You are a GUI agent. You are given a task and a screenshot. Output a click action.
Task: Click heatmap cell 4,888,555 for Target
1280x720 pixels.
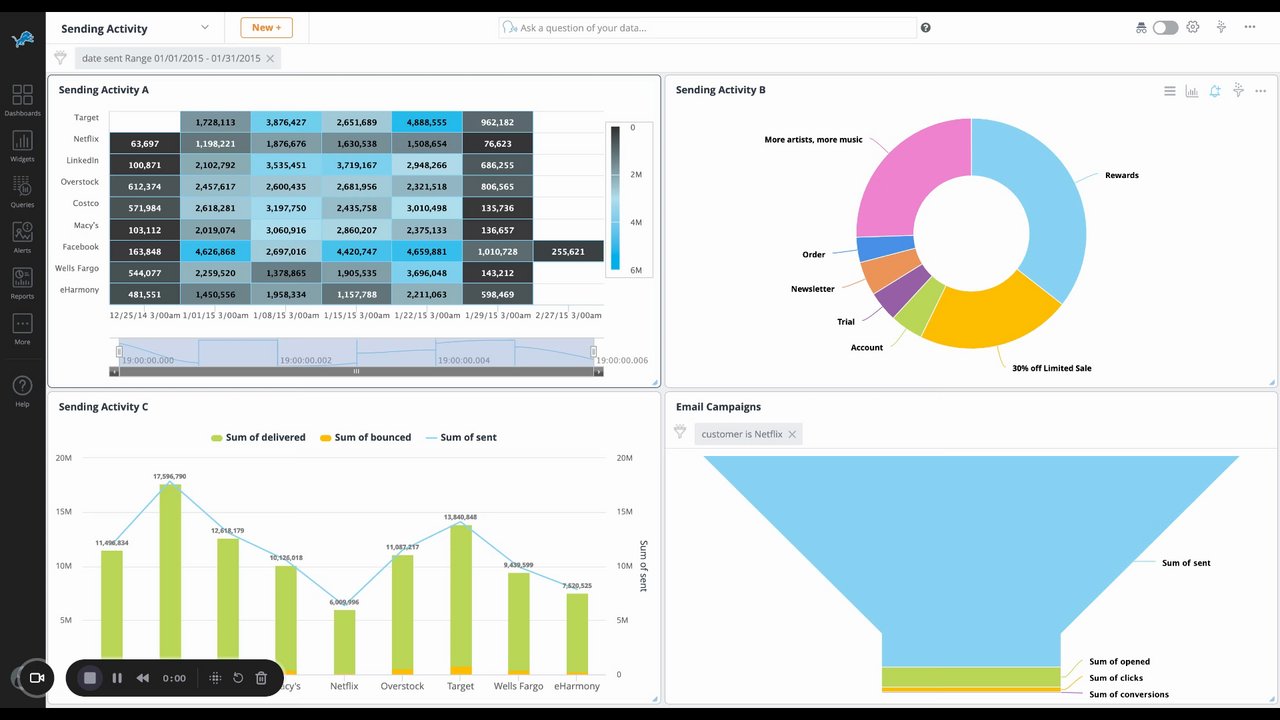click(x=427, y=122)
